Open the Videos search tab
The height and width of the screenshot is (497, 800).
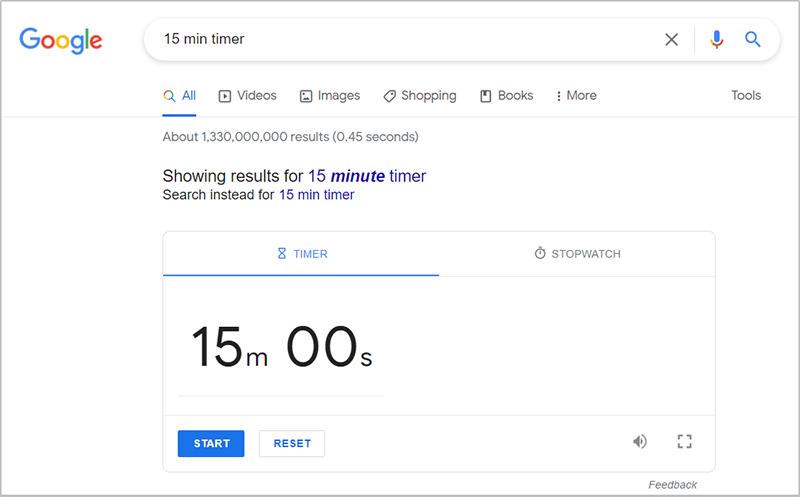click(x=247, y=96)
